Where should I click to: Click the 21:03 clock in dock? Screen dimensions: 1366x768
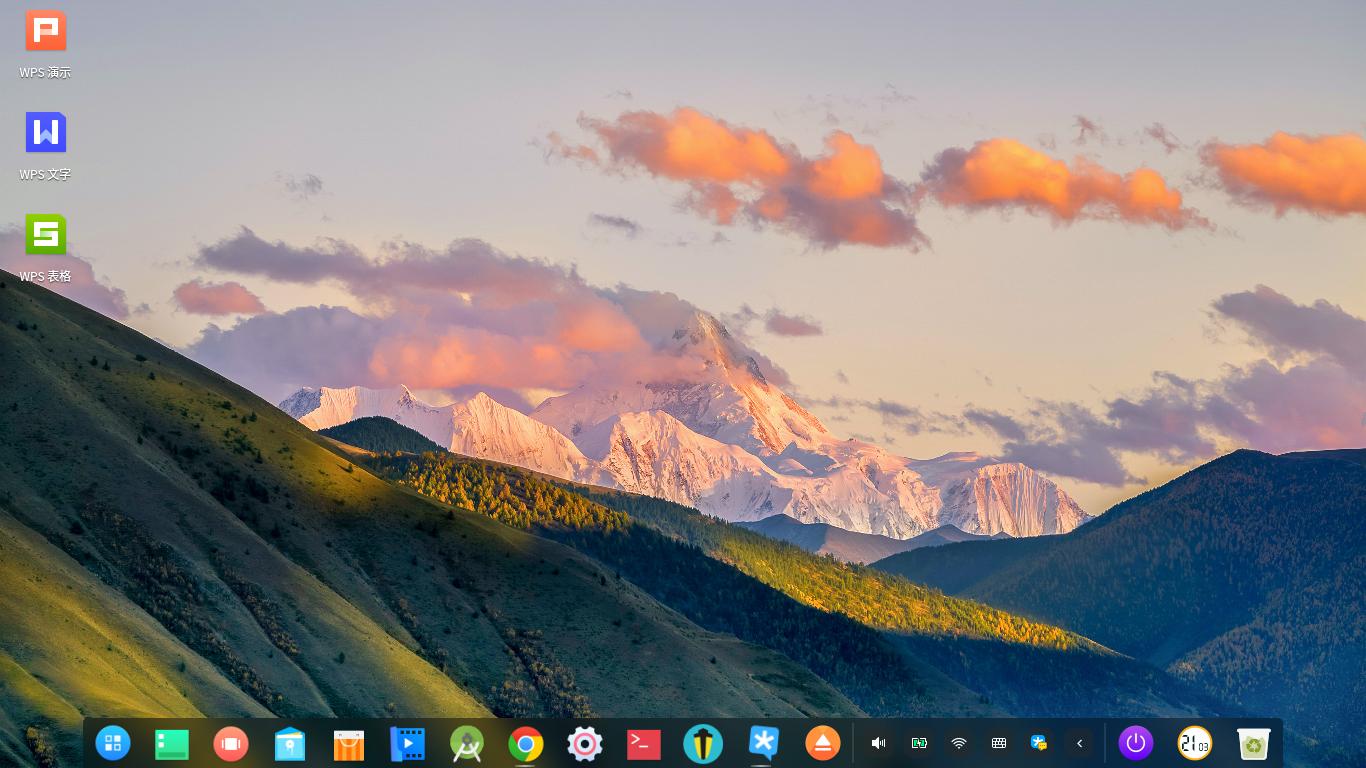click(1195, 743)
